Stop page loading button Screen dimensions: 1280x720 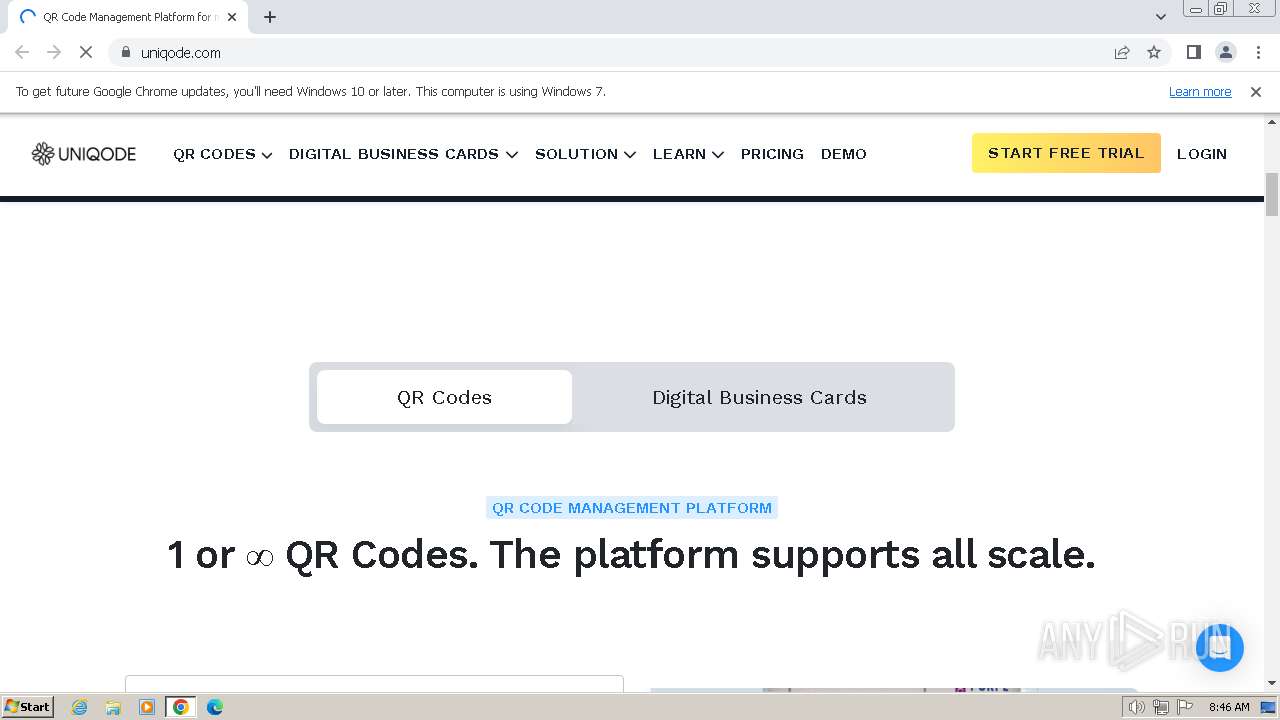86,52
